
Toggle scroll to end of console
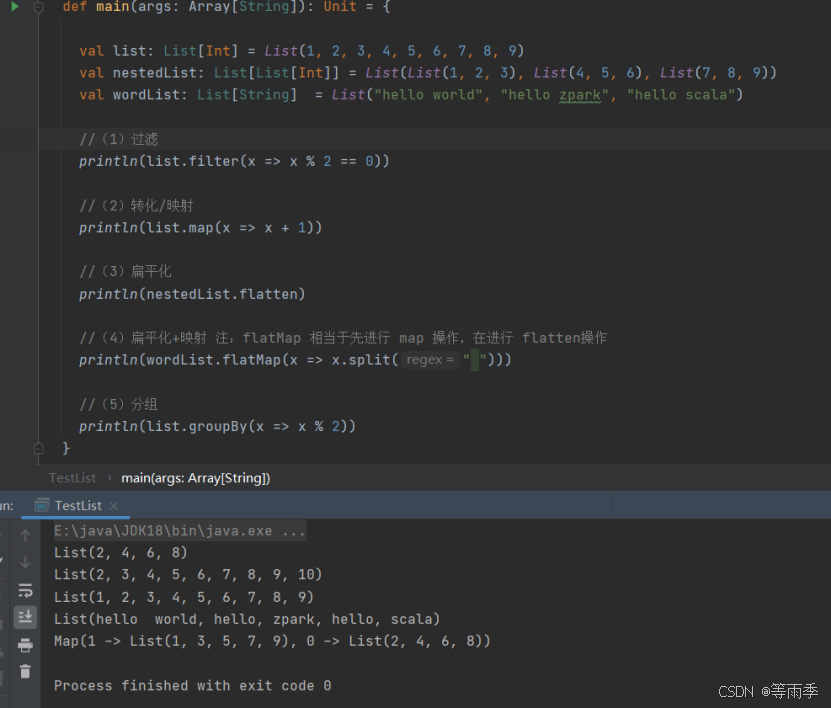(x=25, y=617)
